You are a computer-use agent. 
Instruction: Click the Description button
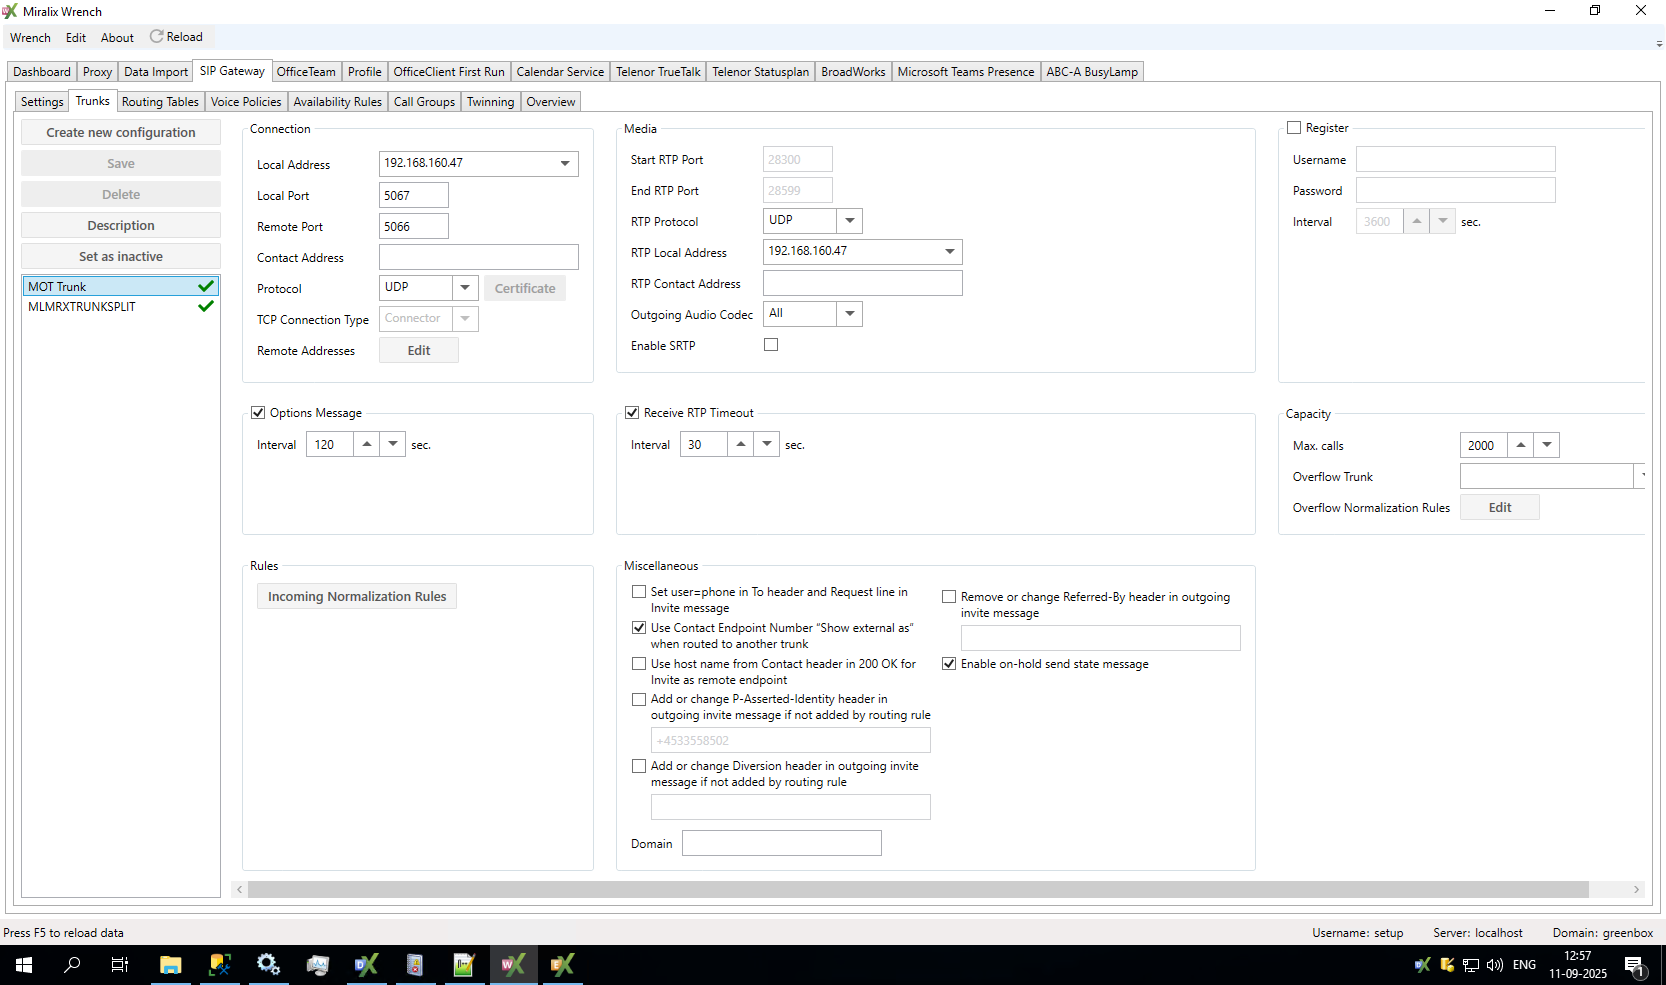click(x=121, y=225)
